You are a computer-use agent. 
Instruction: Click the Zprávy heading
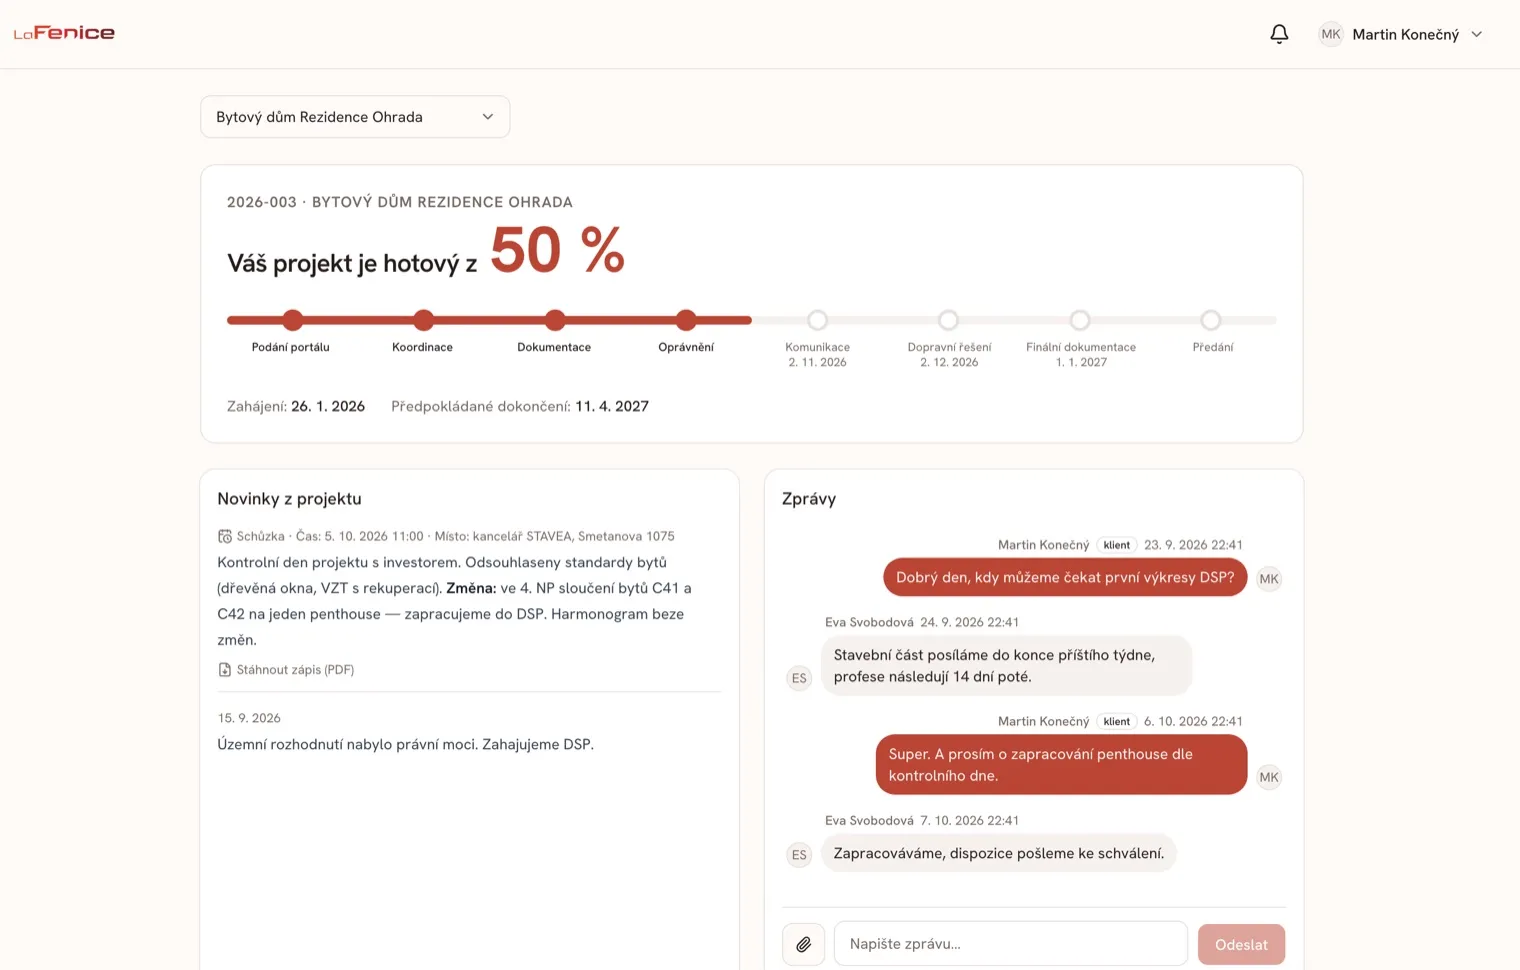809,499
